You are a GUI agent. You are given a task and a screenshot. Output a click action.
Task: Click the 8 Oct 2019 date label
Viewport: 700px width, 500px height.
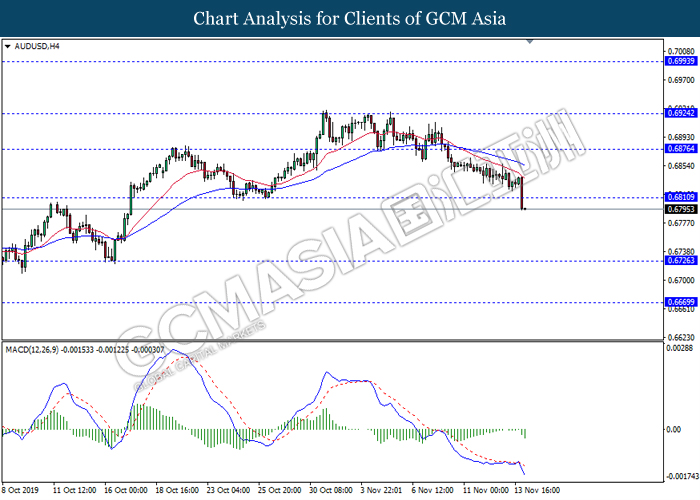tap(20, 490)
